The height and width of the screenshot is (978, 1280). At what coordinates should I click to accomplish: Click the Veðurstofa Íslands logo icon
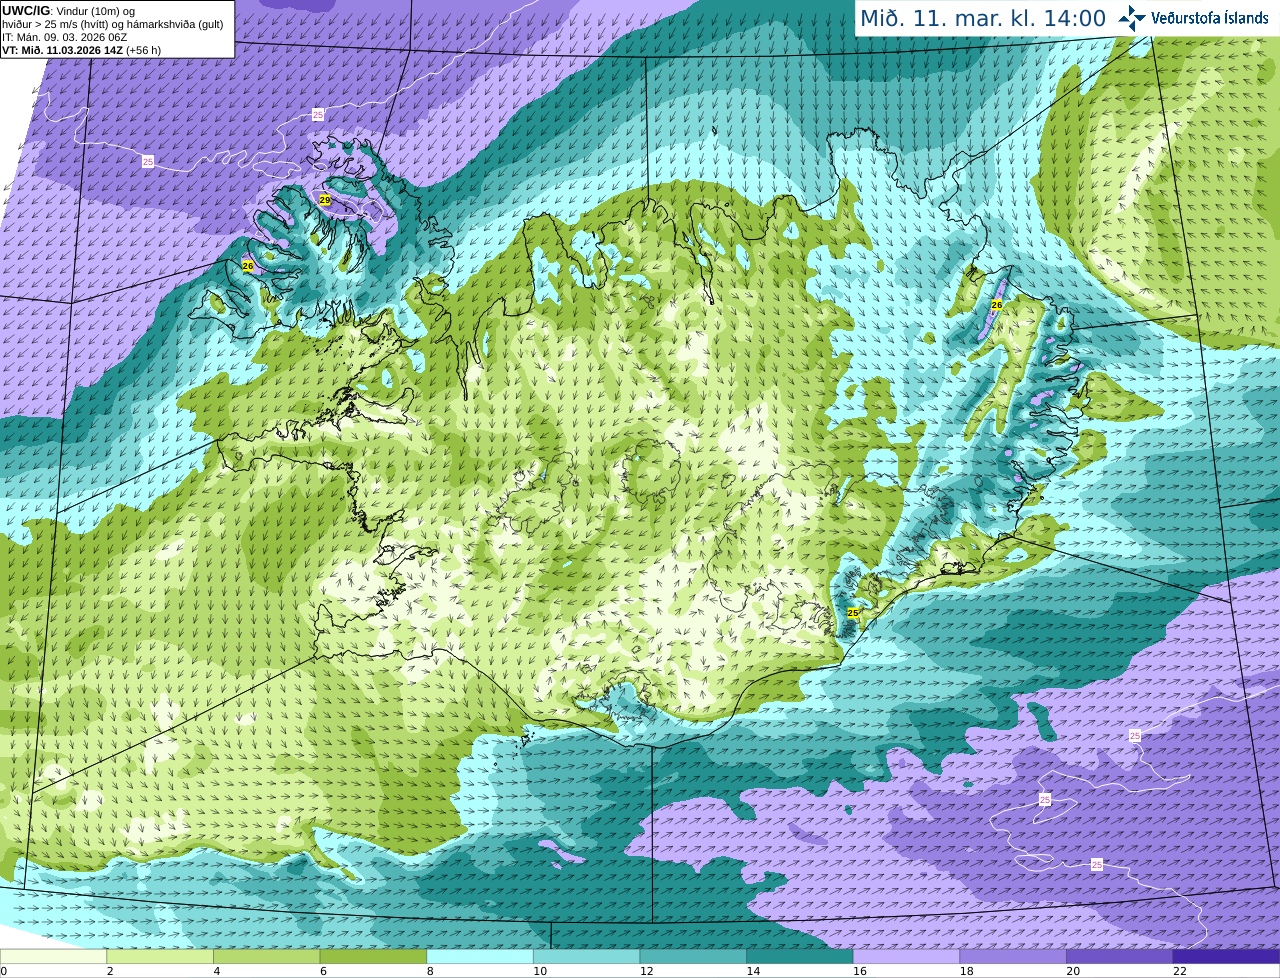tap(1131, 18)
